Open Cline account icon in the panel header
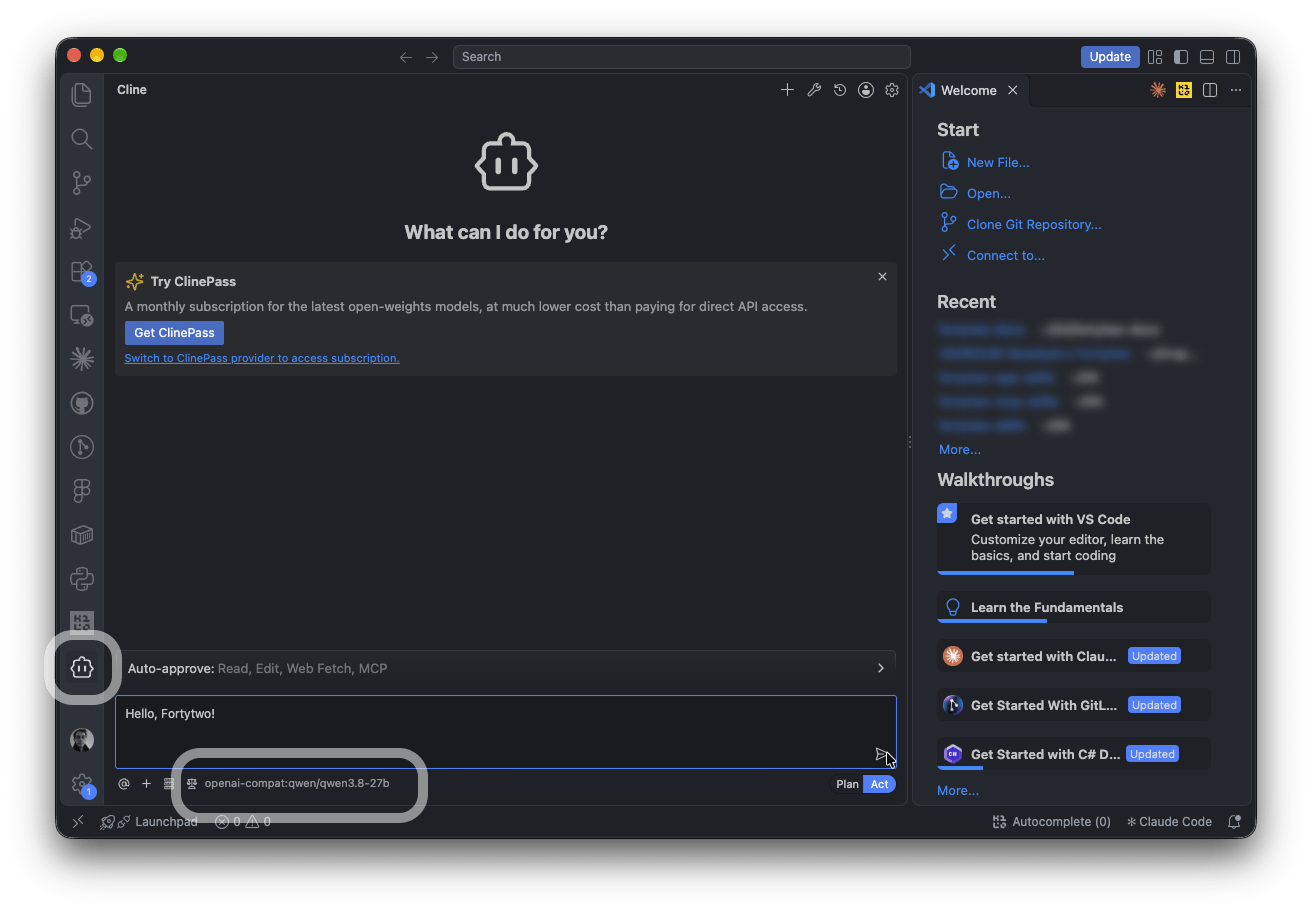This screenshot has width=1312, height=912. (x=866, y=90)
